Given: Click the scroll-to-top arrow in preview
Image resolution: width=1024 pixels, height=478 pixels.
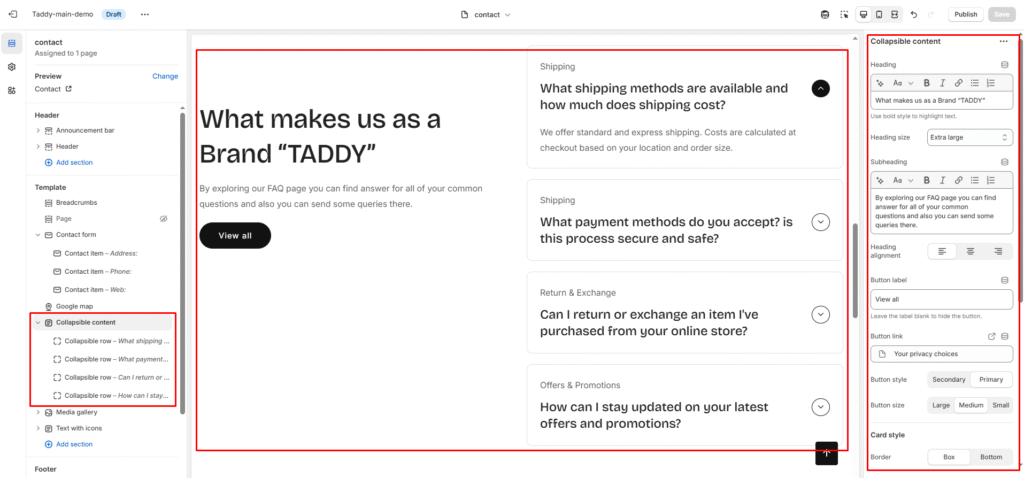Looking at the screenshot, I should (x=826, y=453).
